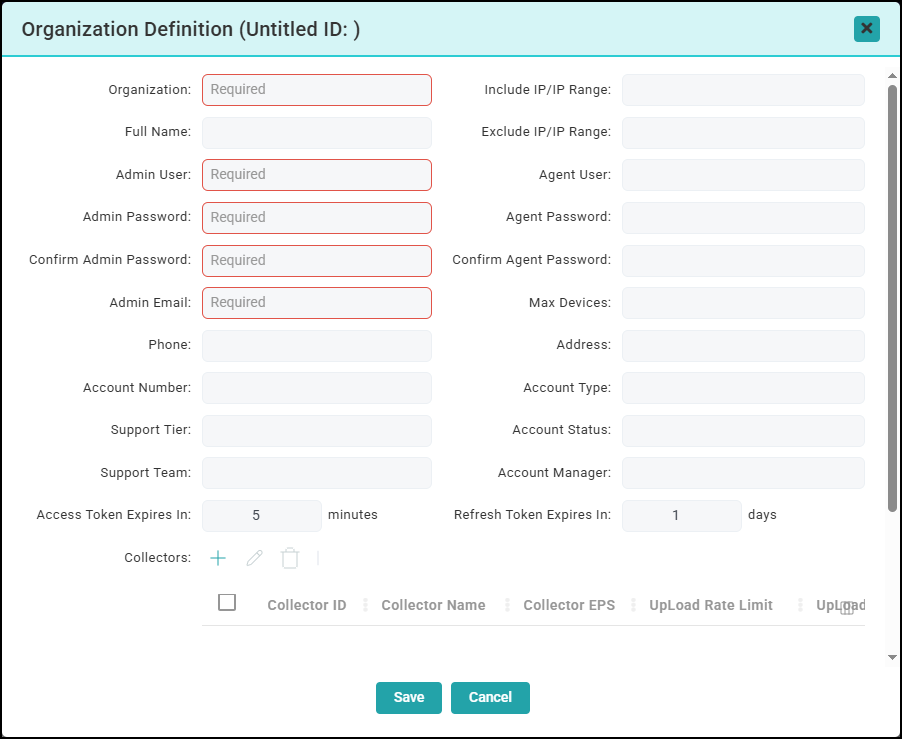Image resolution: width=902 pixels, height=739 pixels.
Task: Click the column menu dots after UpLoad Rate Limit
Action: pyautogui.click(x=800, y=605)
